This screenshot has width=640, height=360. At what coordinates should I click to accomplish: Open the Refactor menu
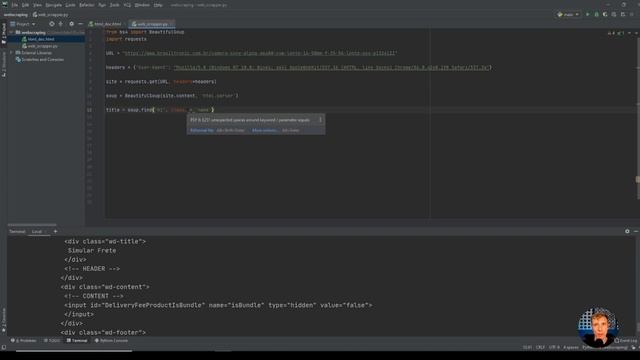(87, 5)
